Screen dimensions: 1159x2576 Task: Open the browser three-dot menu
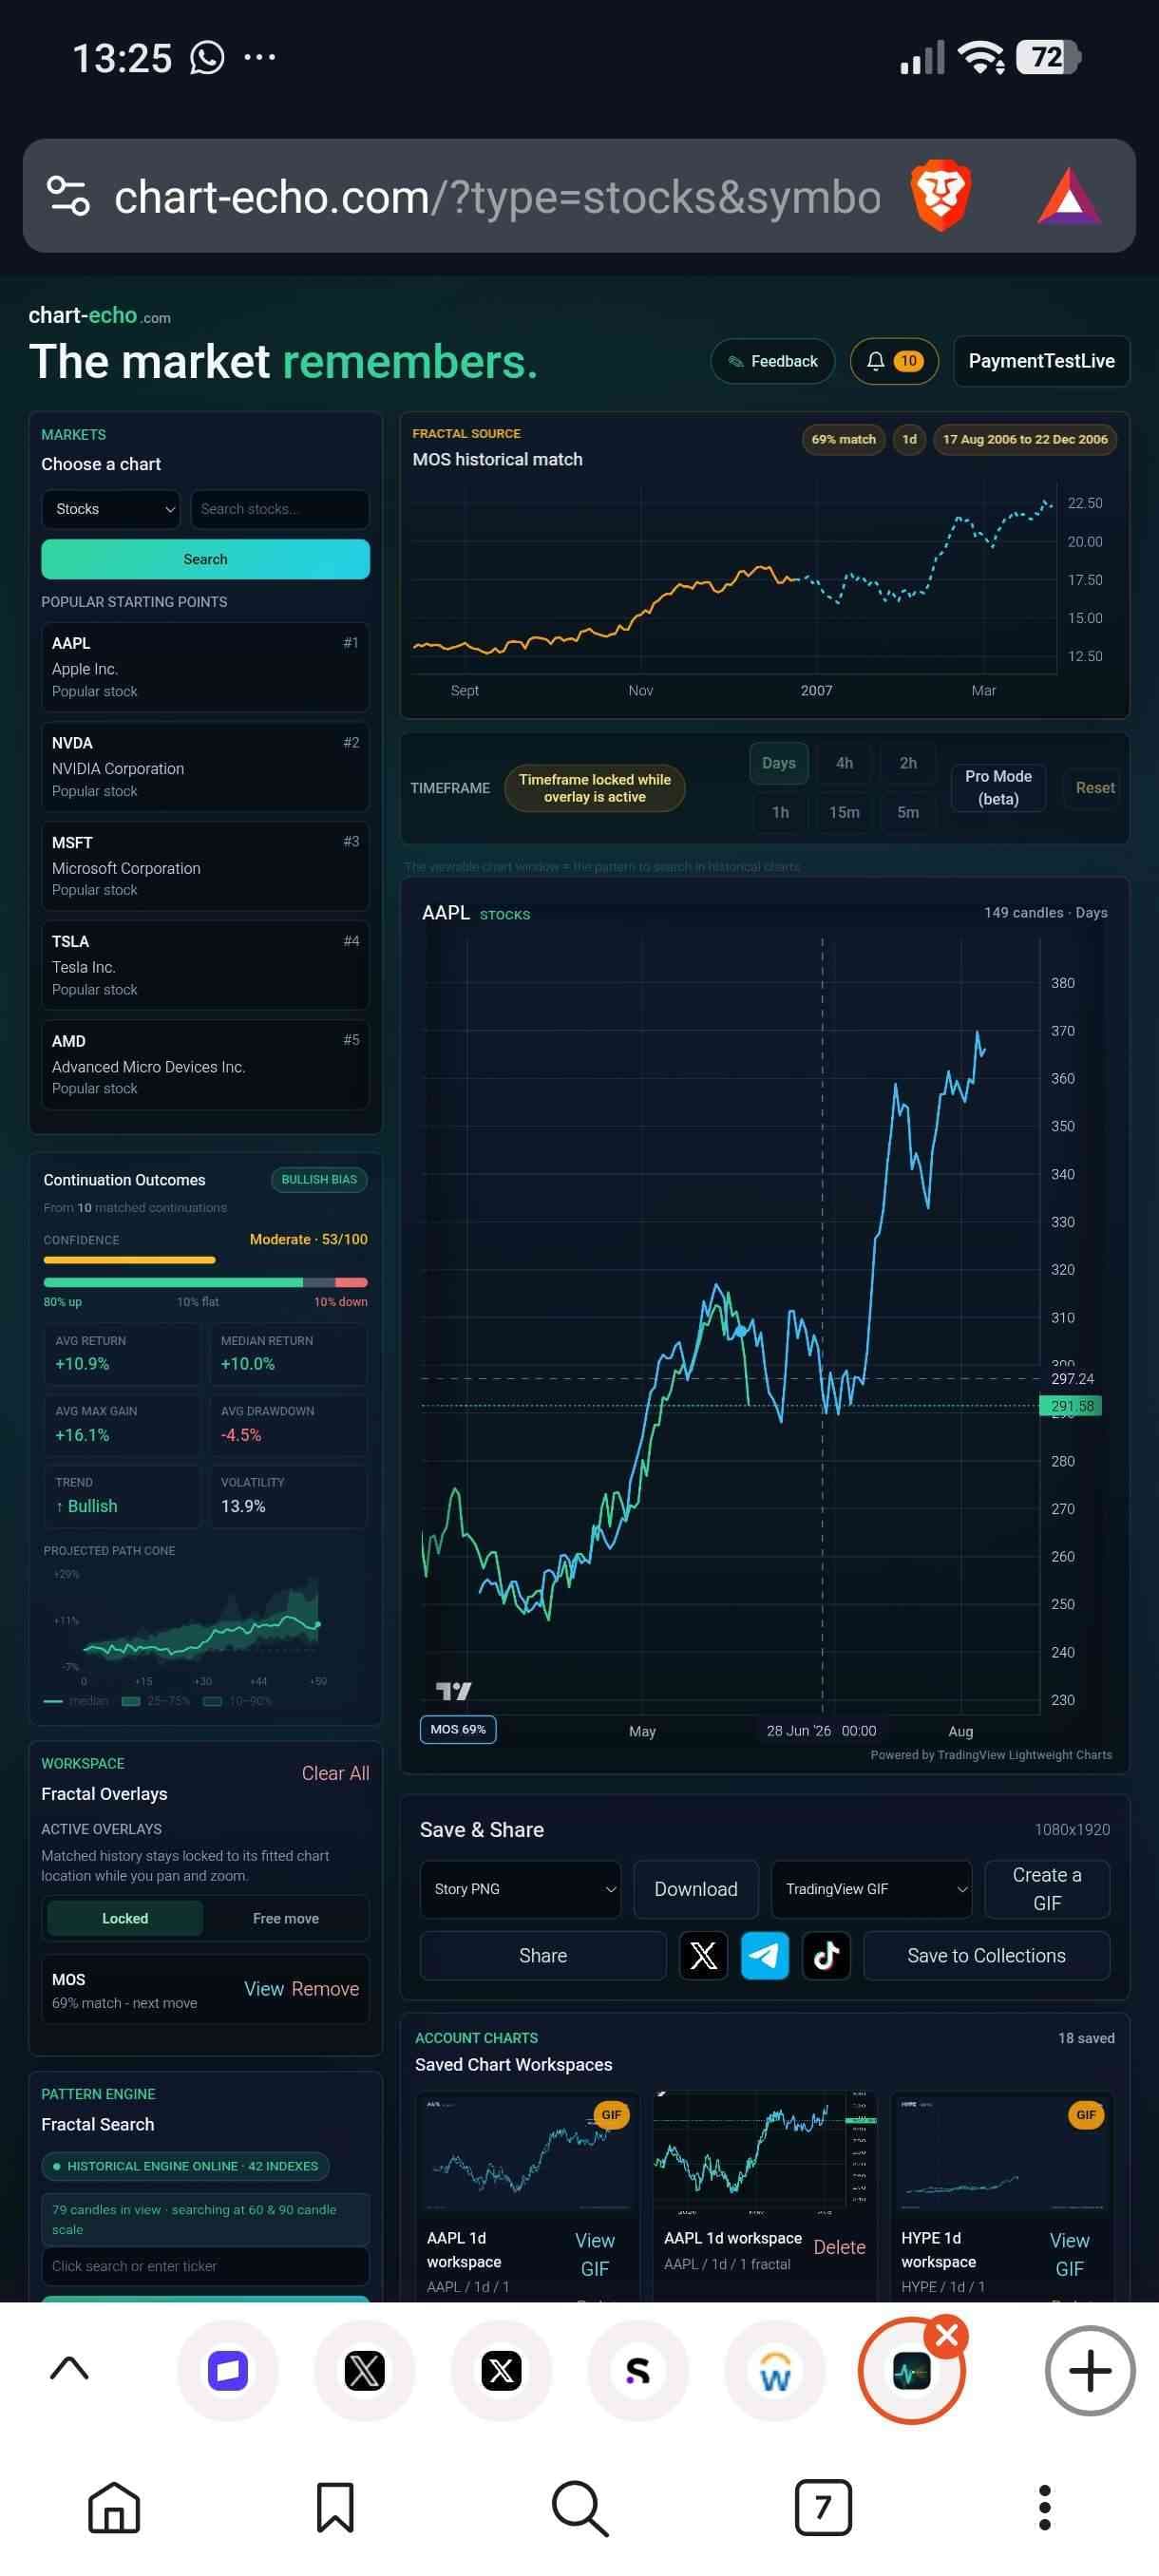click(x=1045, y=2507)
